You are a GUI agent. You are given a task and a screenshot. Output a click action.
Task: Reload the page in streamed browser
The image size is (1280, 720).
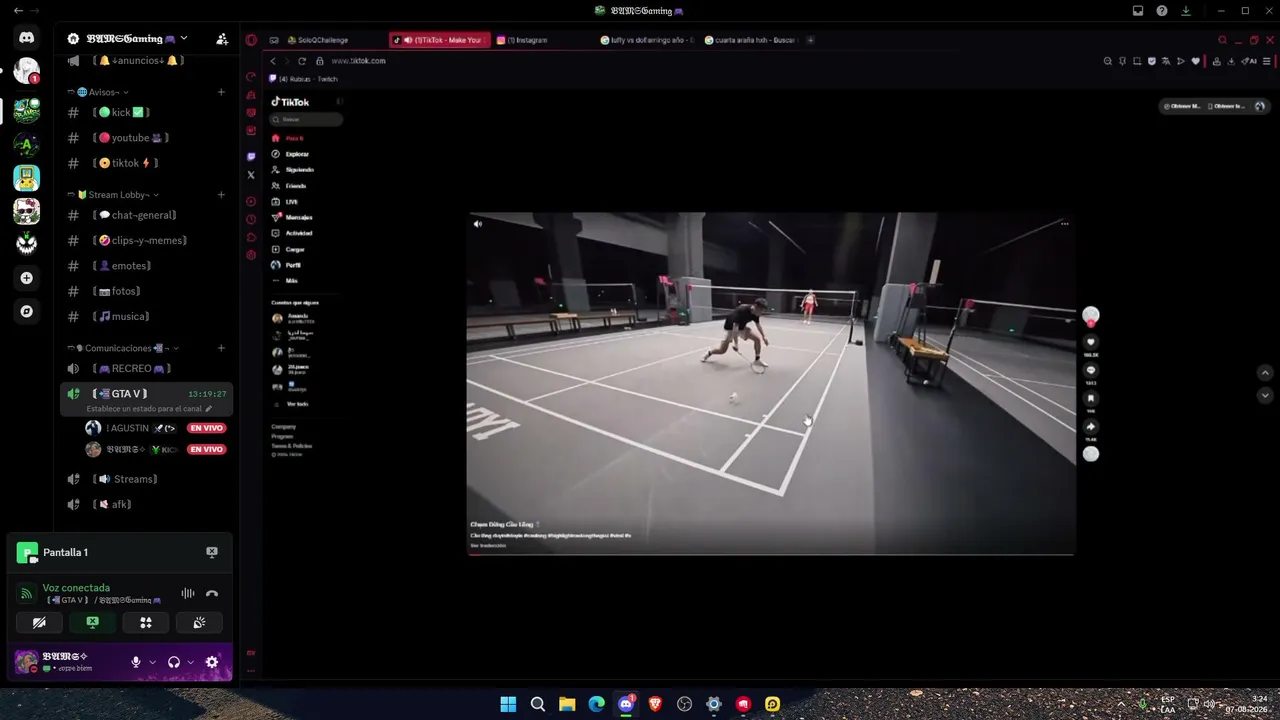pos(302,61)
